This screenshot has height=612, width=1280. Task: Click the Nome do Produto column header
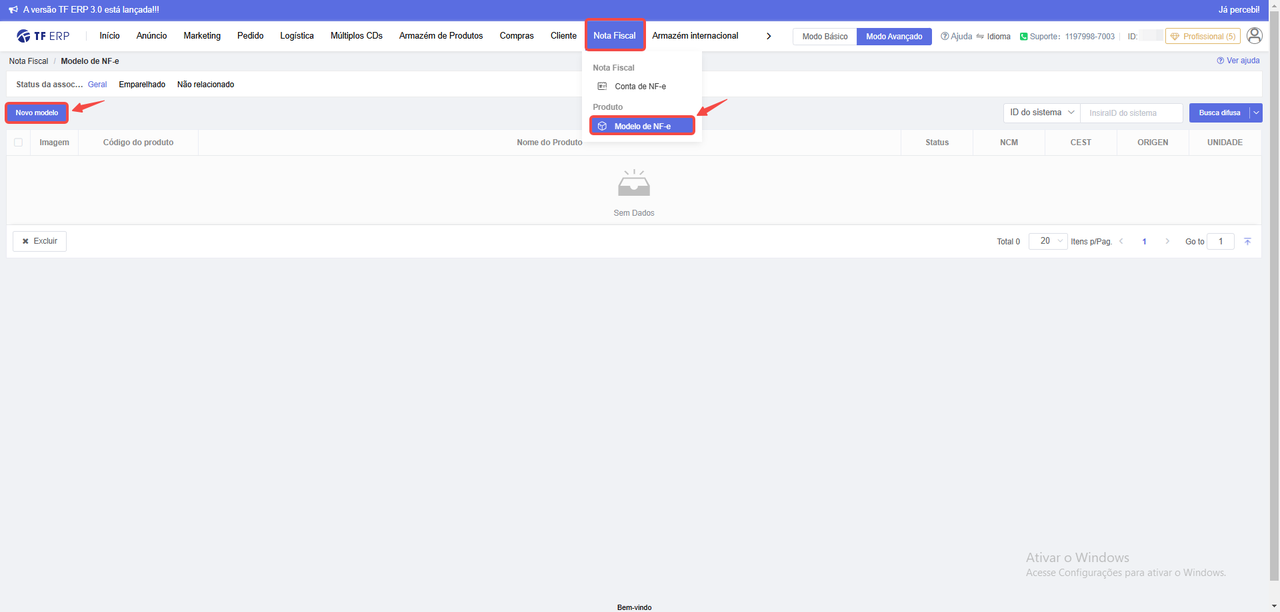click(549, 143)
